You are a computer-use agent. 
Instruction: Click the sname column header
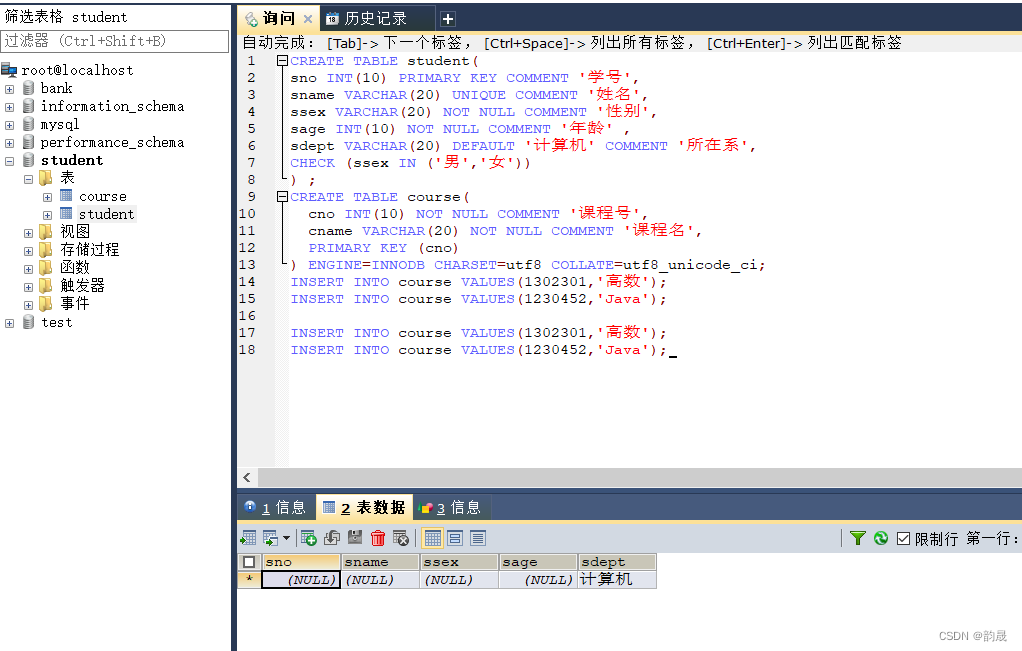pos(381,562)
